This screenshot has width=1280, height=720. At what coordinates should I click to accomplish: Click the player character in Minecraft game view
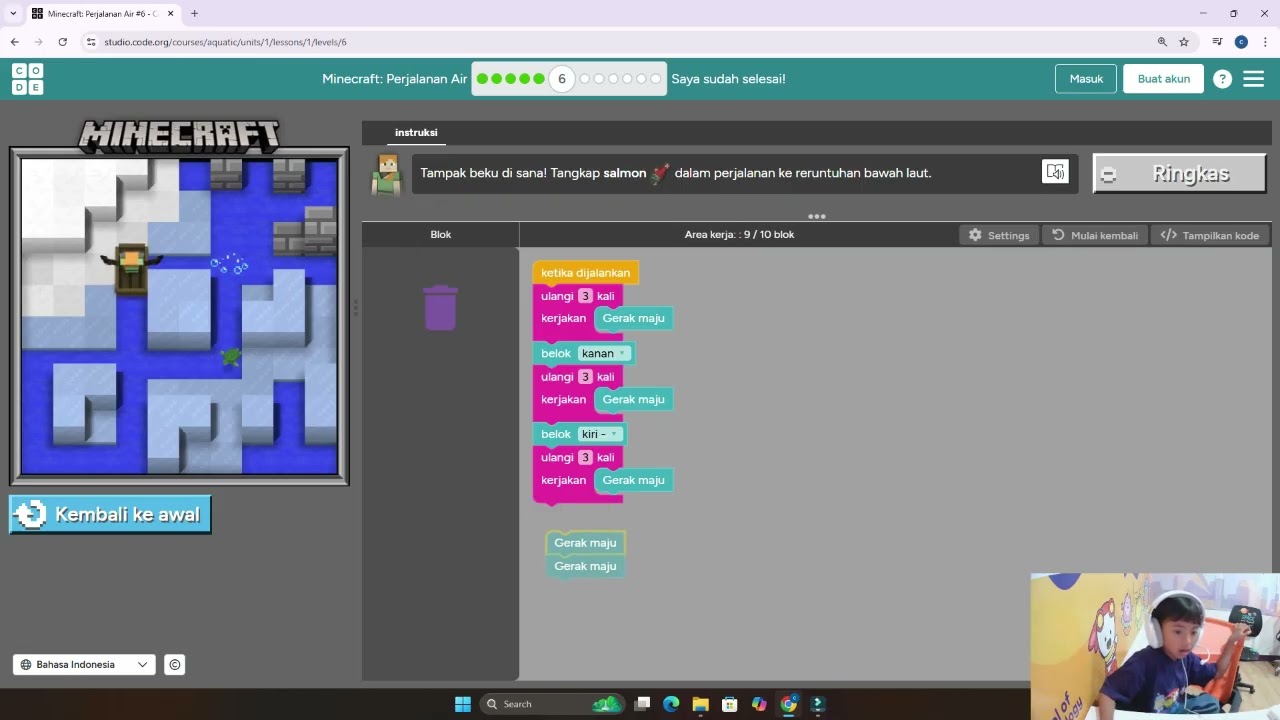tap(131, 267)
